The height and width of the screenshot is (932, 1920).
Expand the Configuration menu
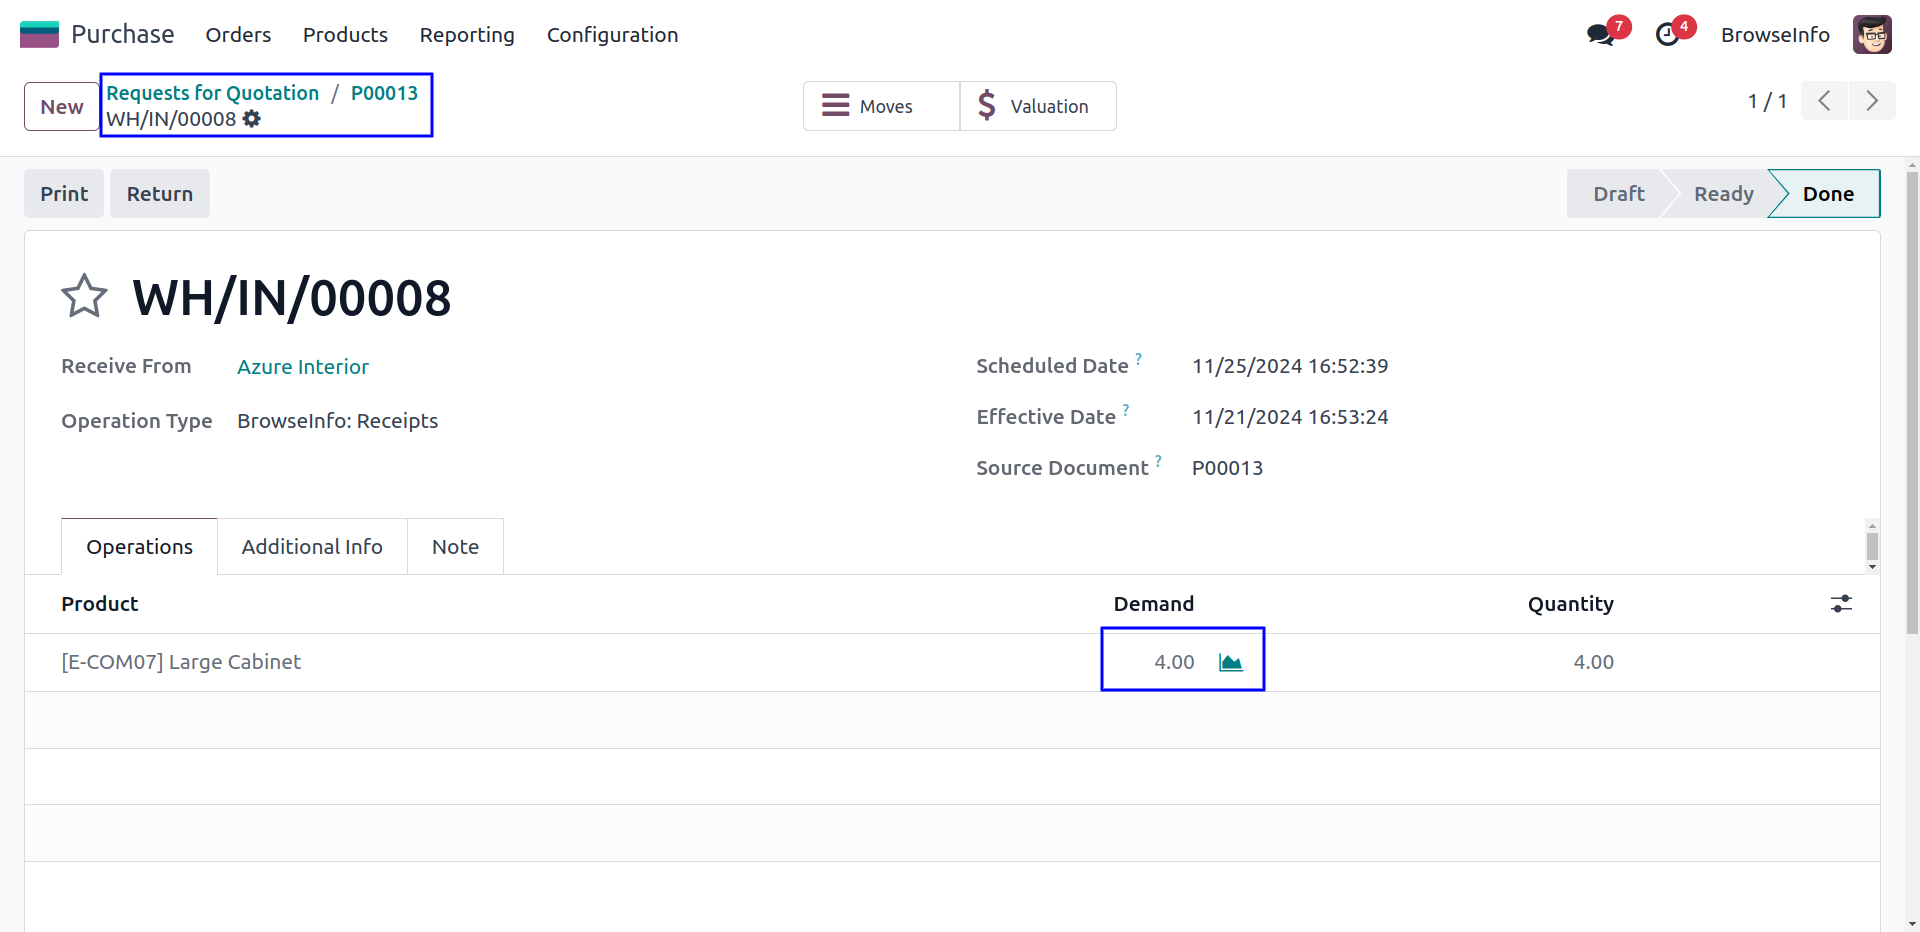(612, 35)
